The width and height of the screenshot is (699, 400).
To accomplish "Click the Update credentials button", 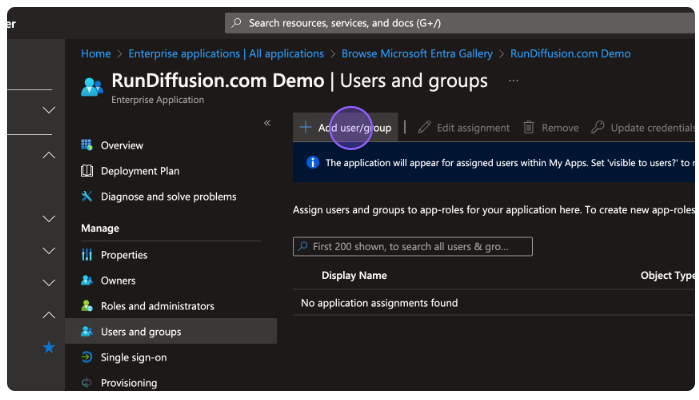I will [x=643, y=128].
